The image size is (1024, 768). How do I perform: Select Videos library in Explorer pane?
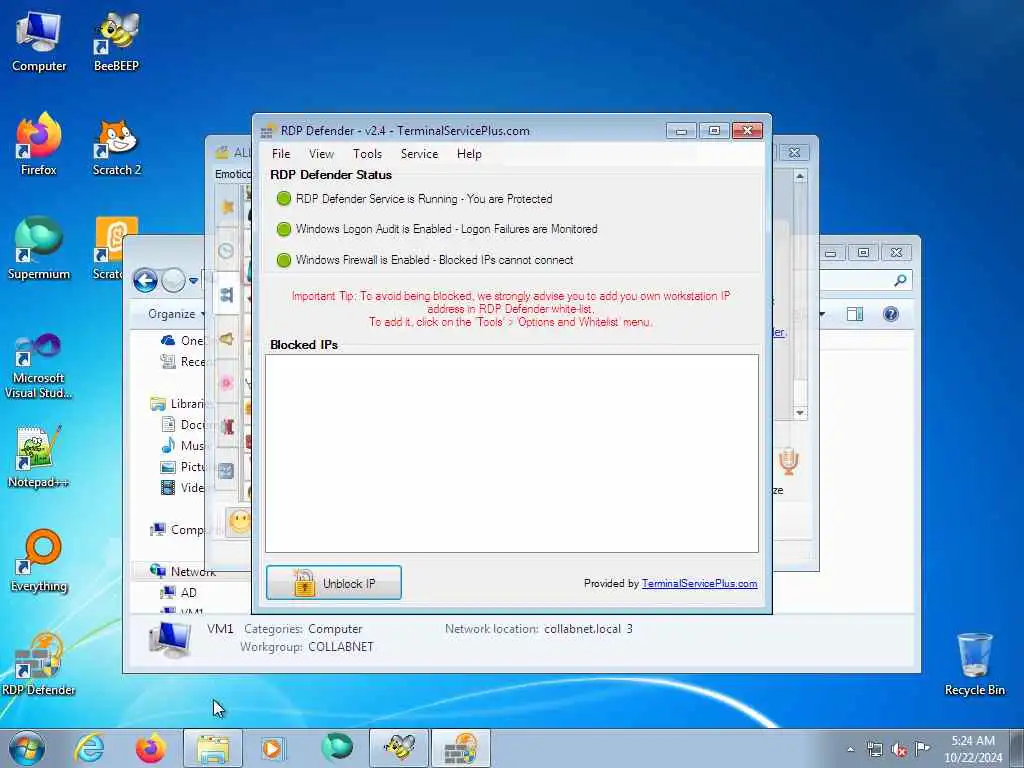click(x=184, y=487)
